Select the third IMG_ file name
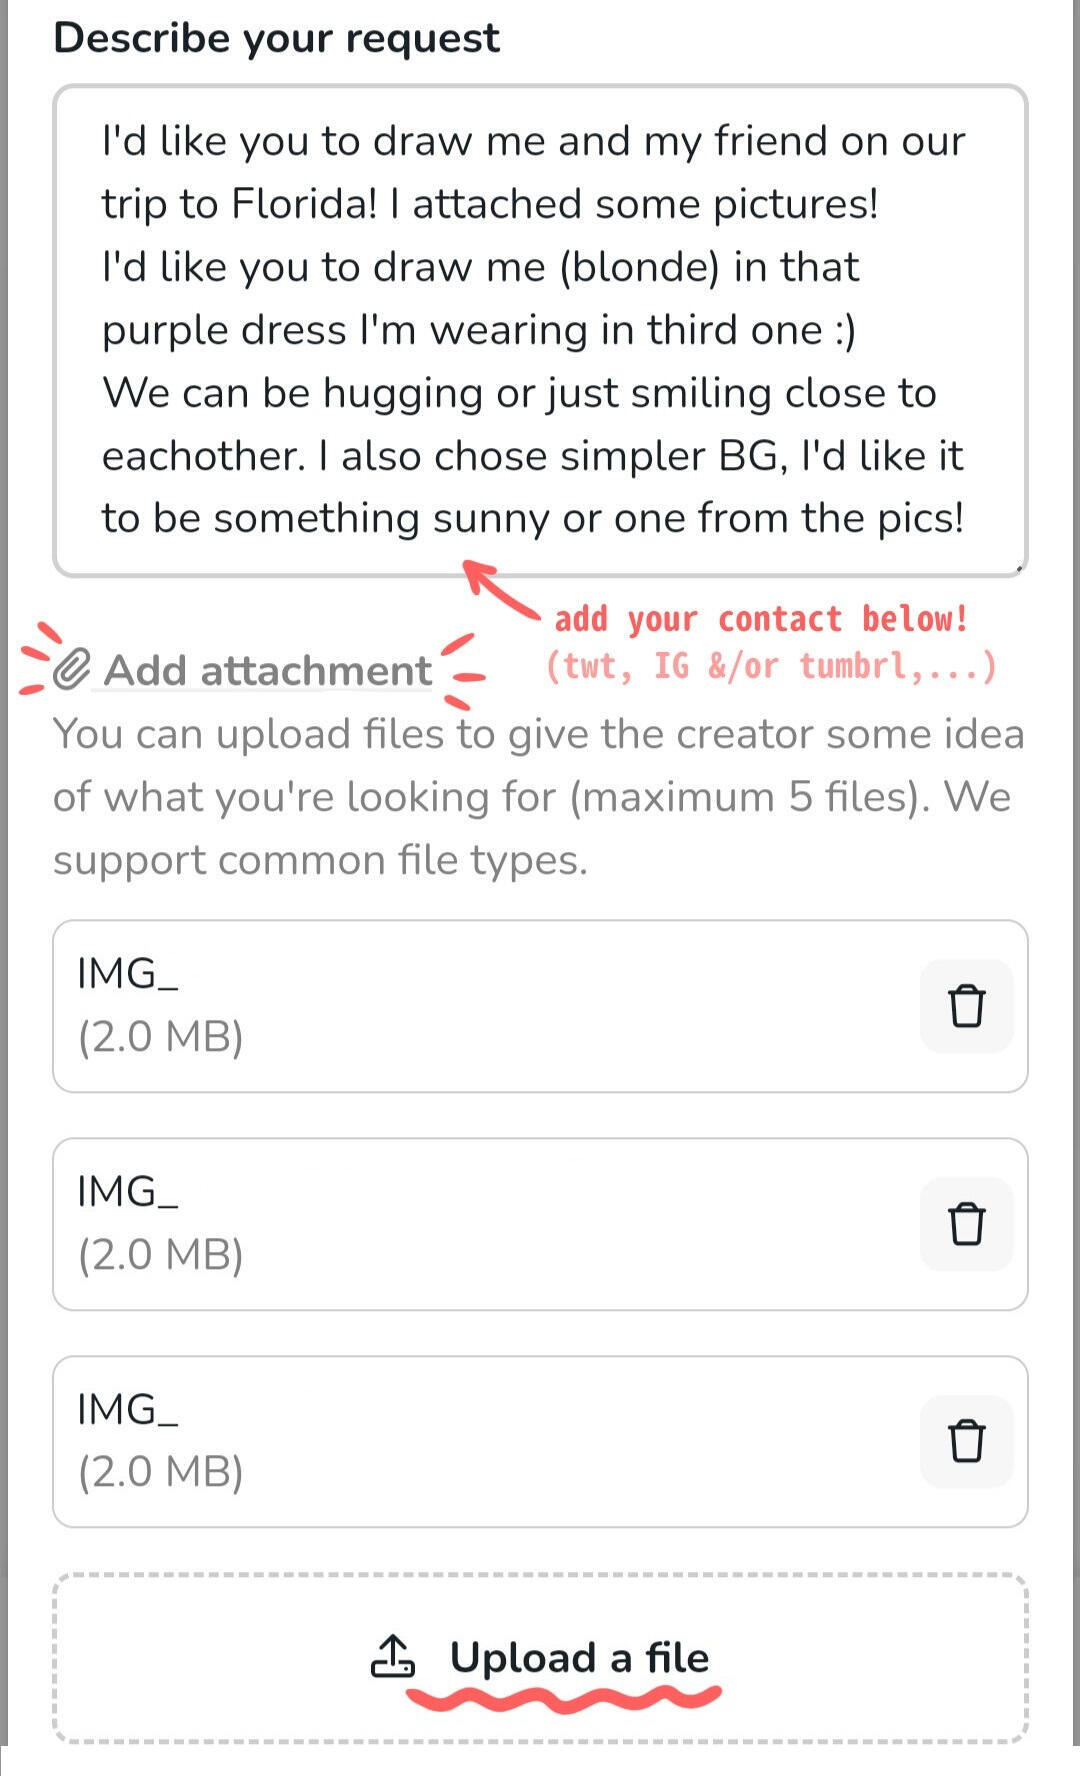 [x=128, y=1410]
